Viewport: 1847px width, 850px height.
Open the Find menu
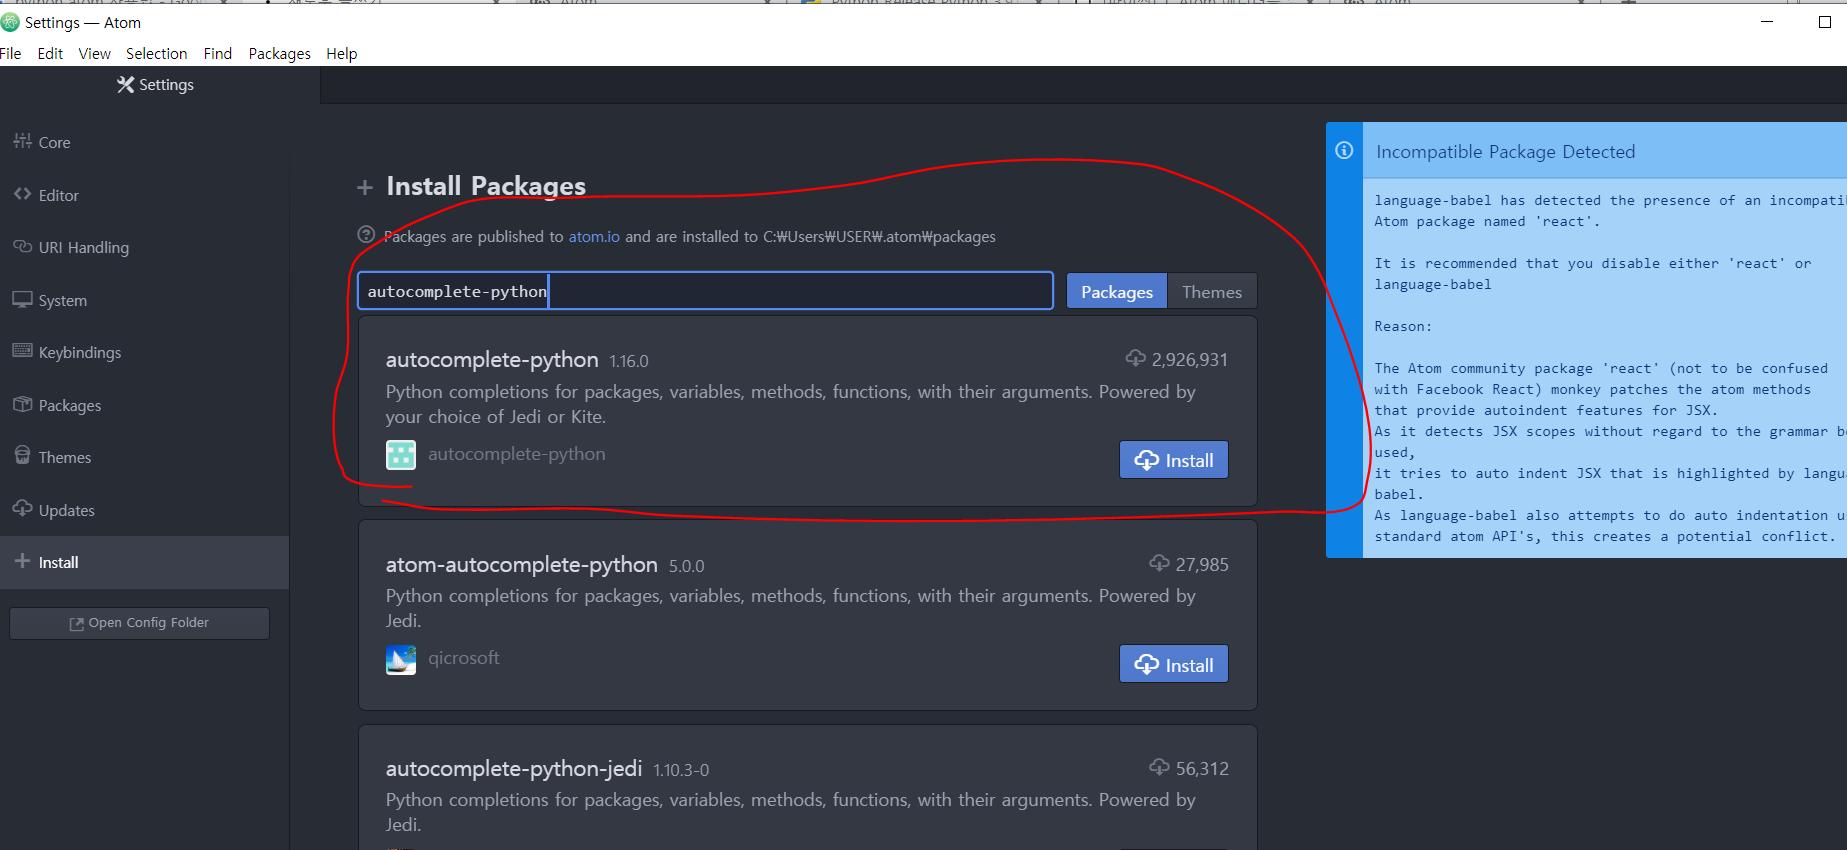(218, 54)
